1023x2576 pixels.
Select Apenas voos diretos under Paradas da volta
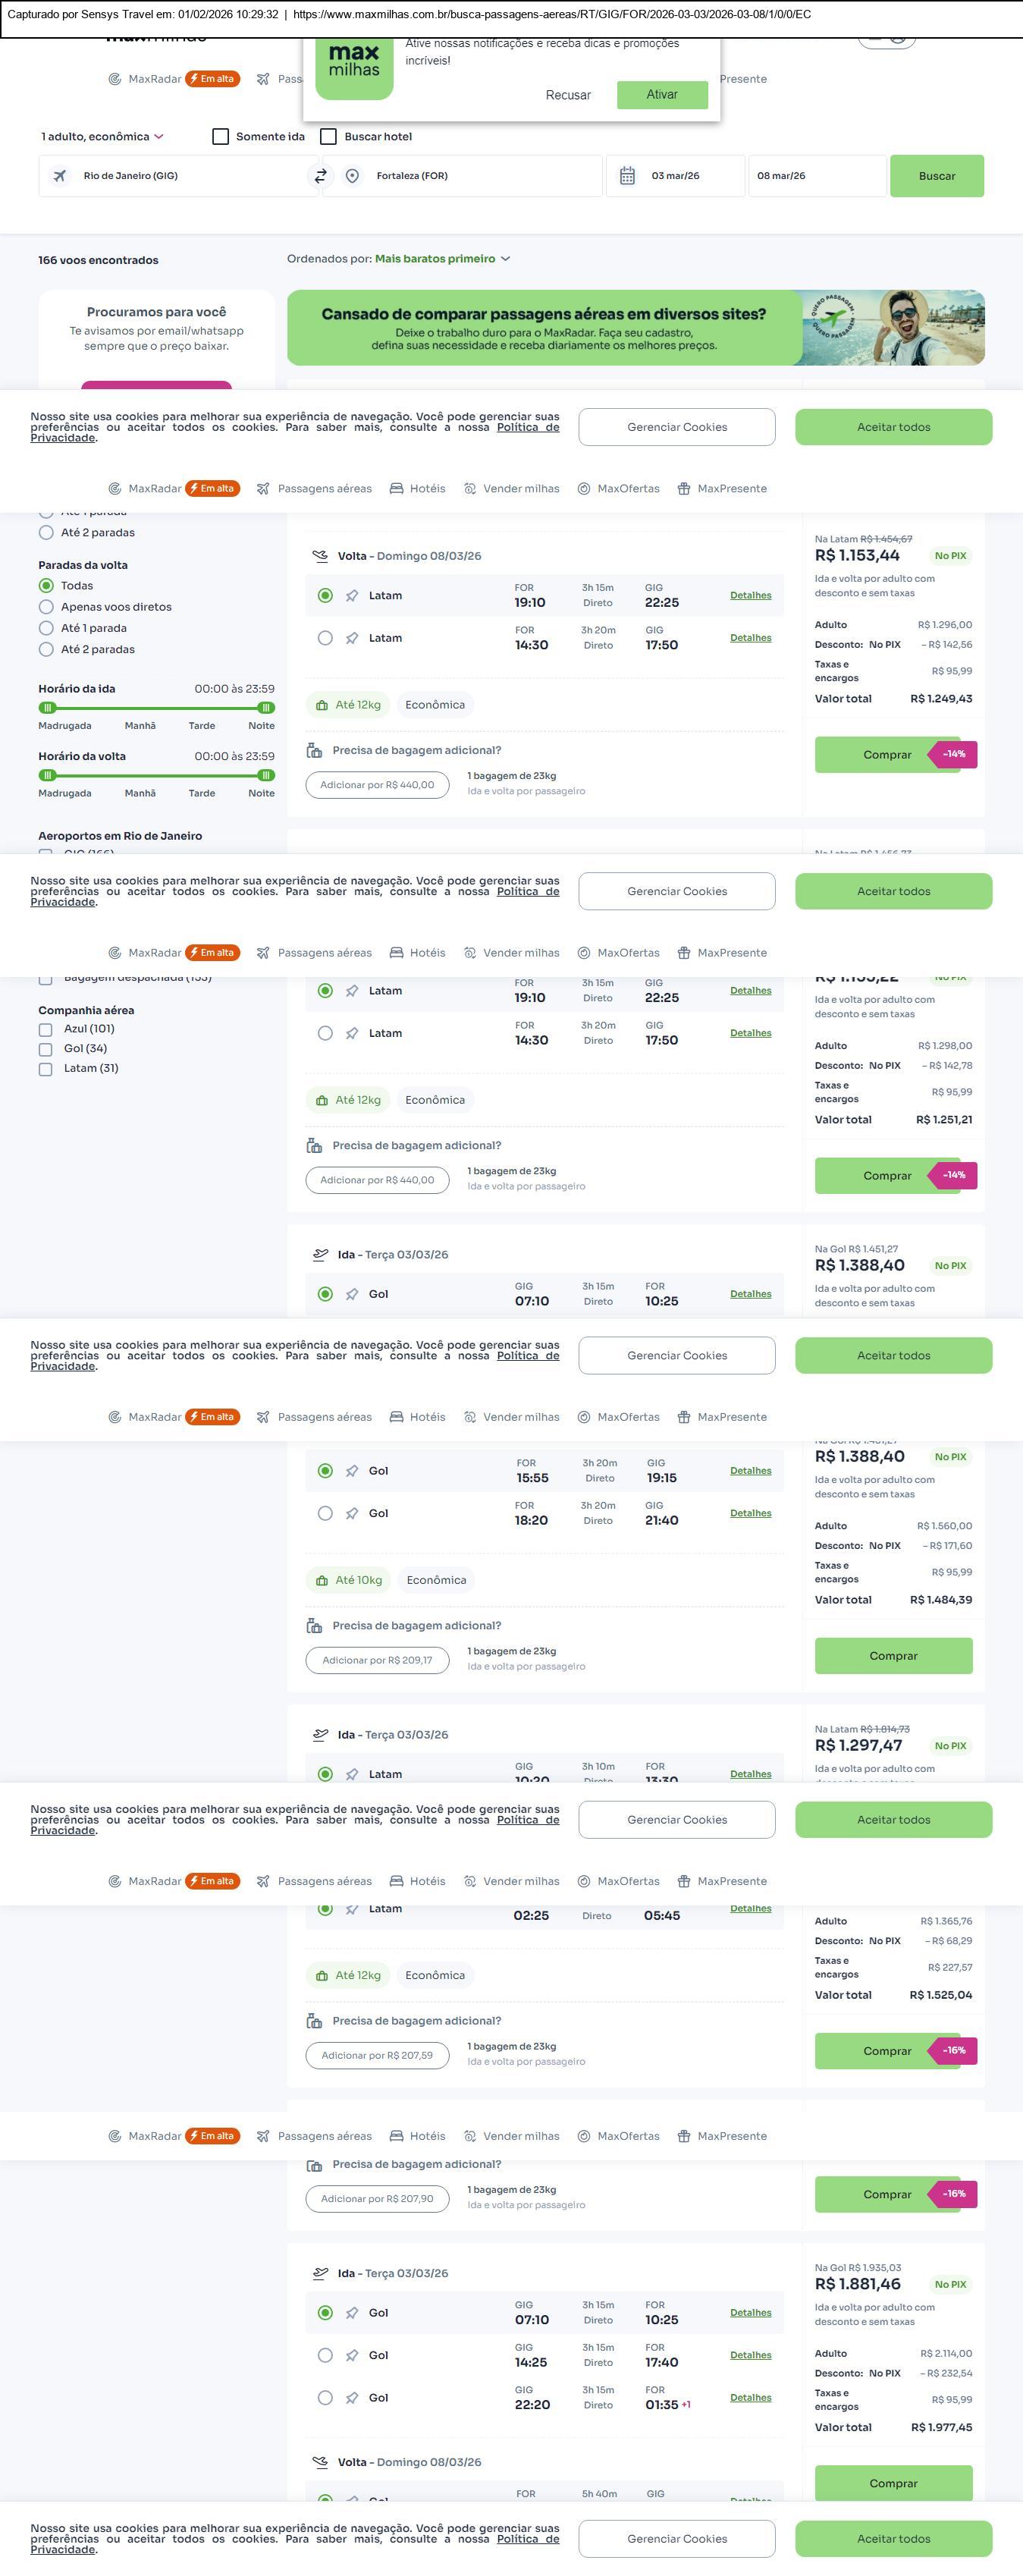(46, 607)
